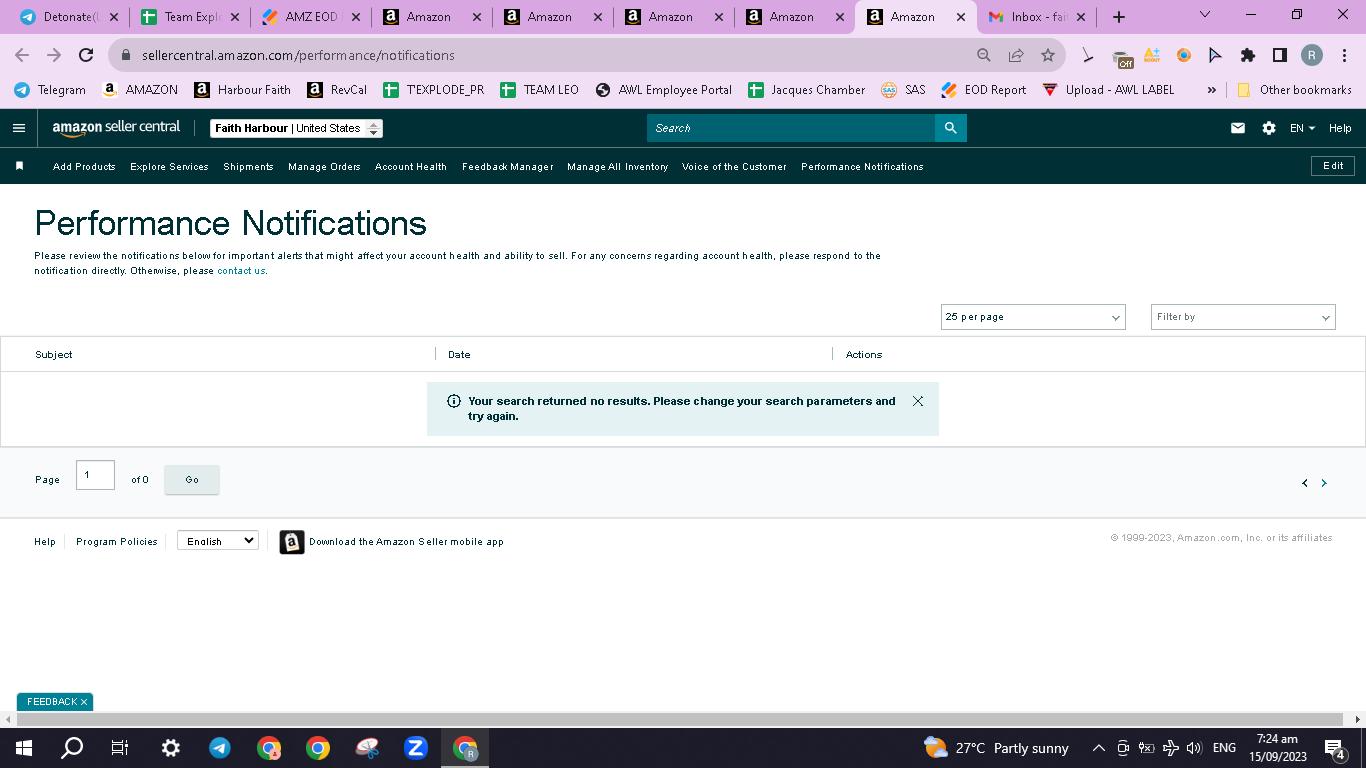The image size is (1366, 768).
Task: Click the bookmark flag icon beside Add Products
Action: click(x=19, y=166)
